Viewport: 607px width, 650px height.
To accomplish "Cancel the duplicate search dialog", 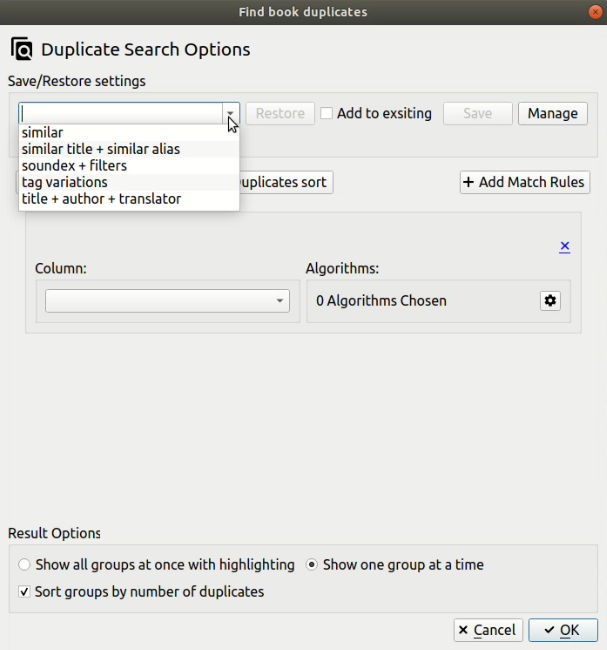I will click(x=487, y=630).
